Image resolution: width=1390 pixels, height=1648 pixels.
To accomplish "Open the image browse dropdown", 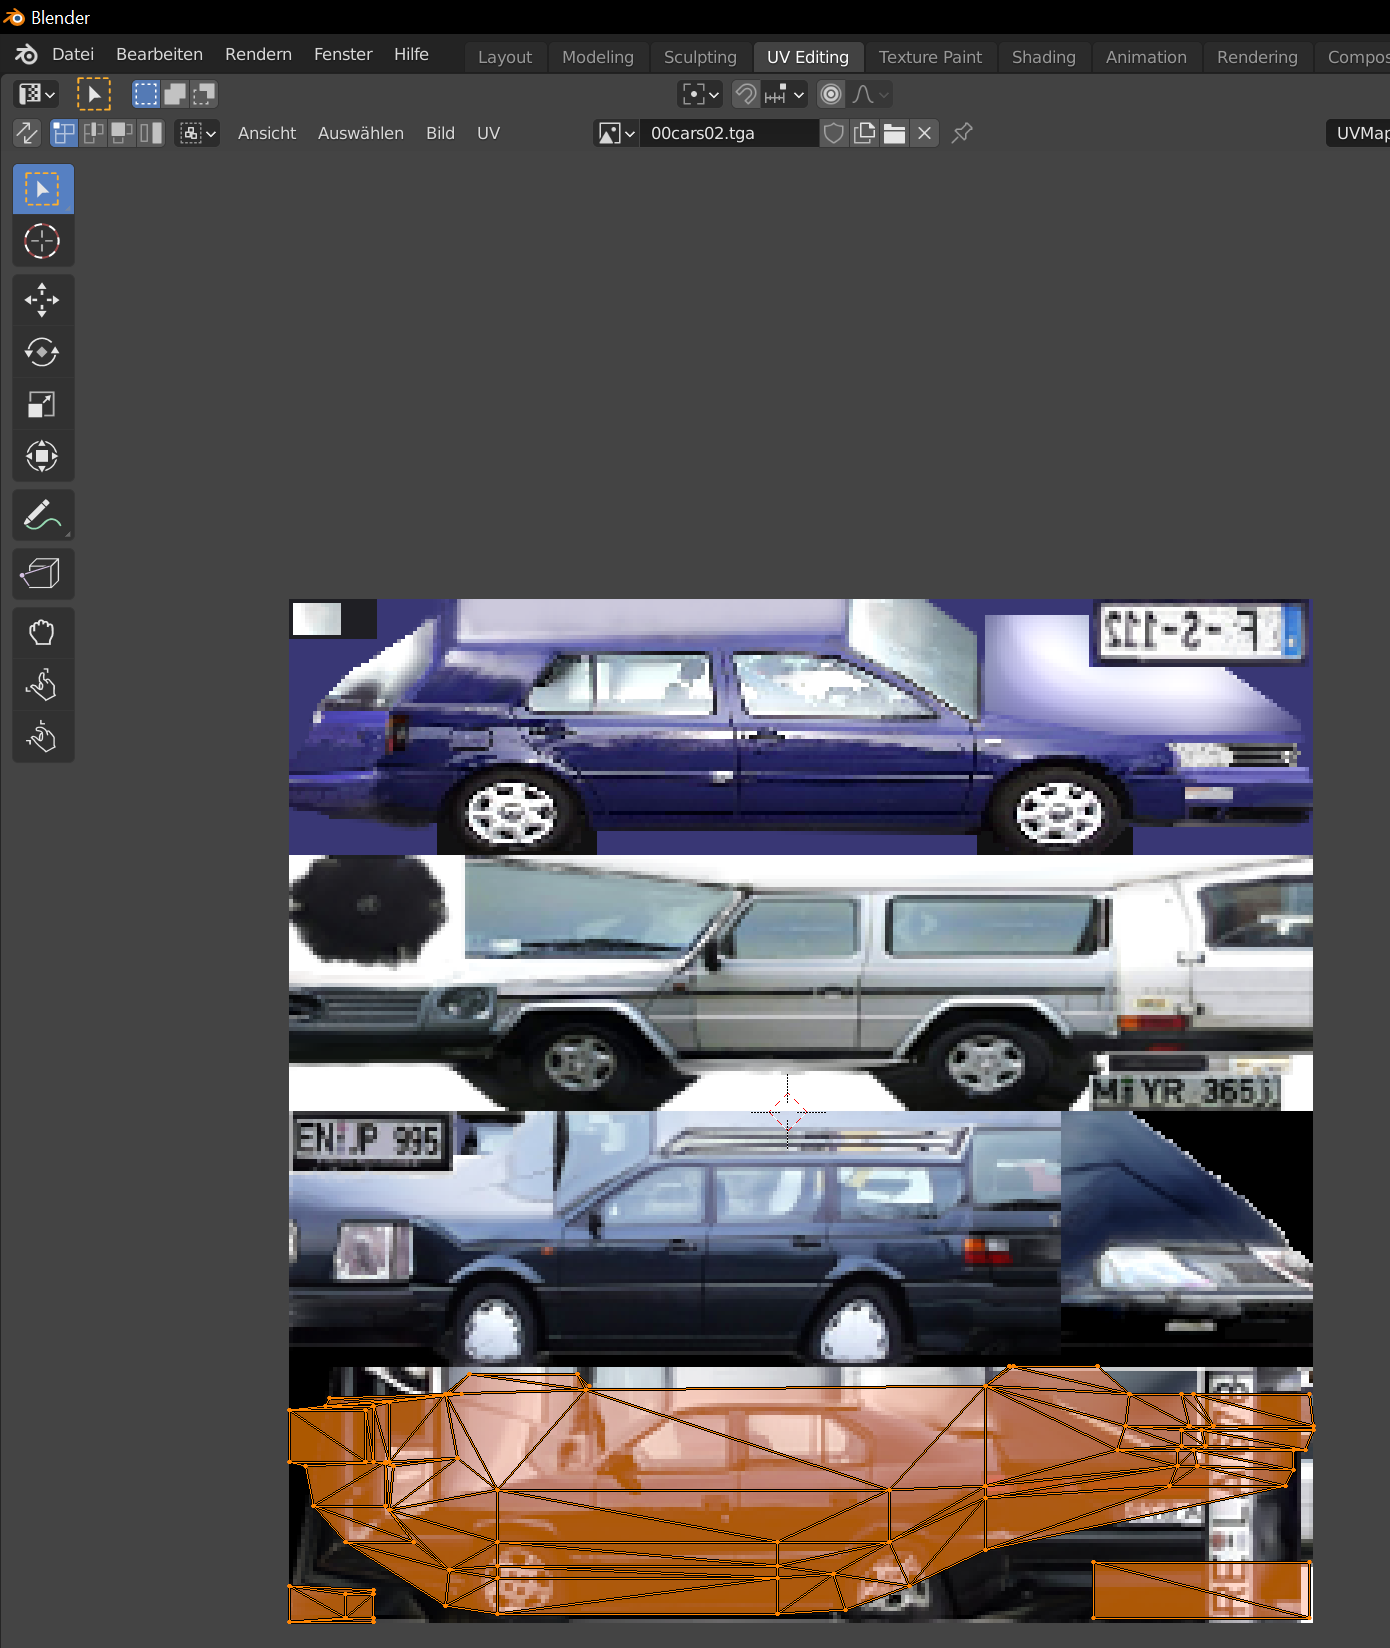I will pyautogui.click(x=616, y=133).
